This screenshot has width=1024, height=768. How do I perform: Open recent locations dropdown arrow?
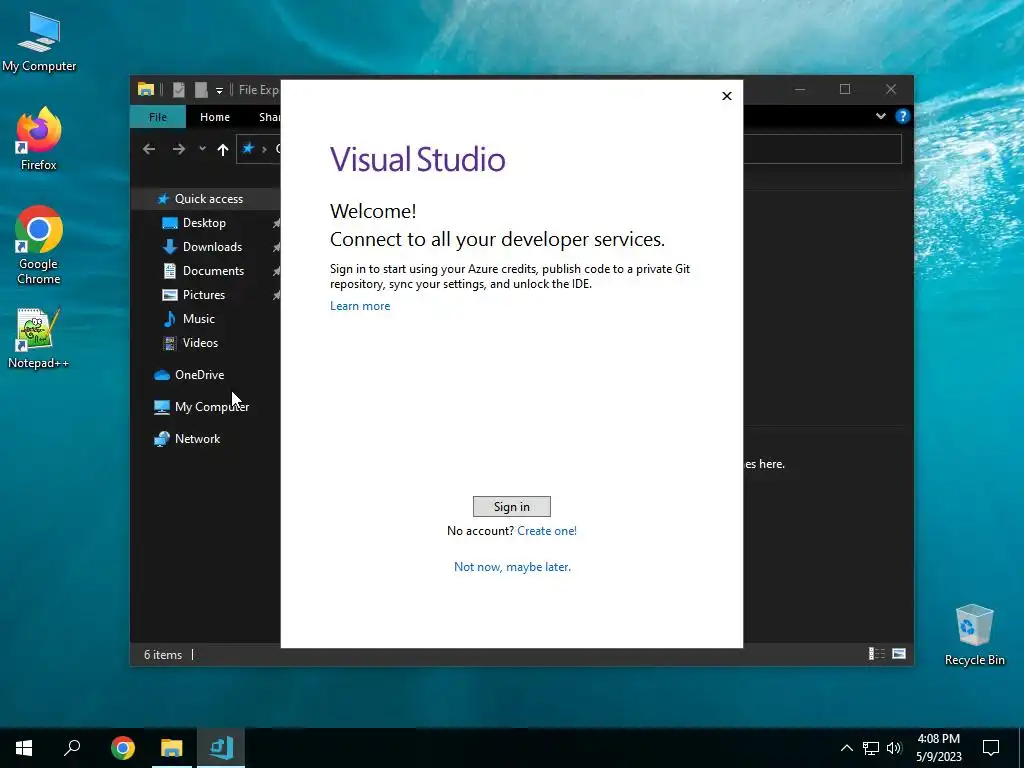click(202, 149)
